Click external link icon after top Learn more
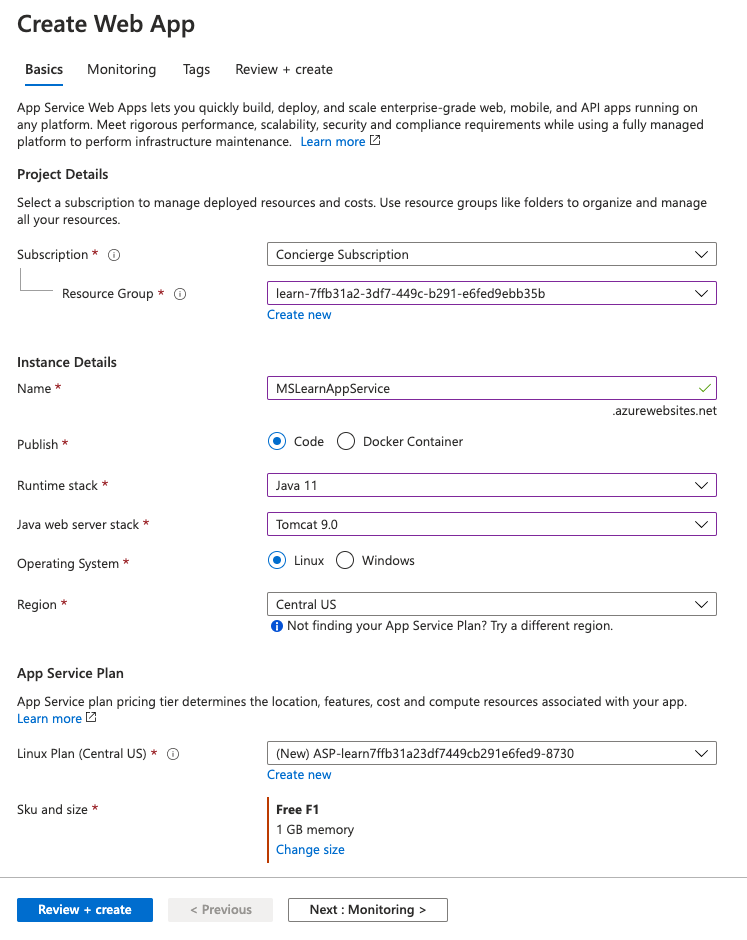Image resolution: width=747 pixels, height=940 pixels. [x=375, y=142]
